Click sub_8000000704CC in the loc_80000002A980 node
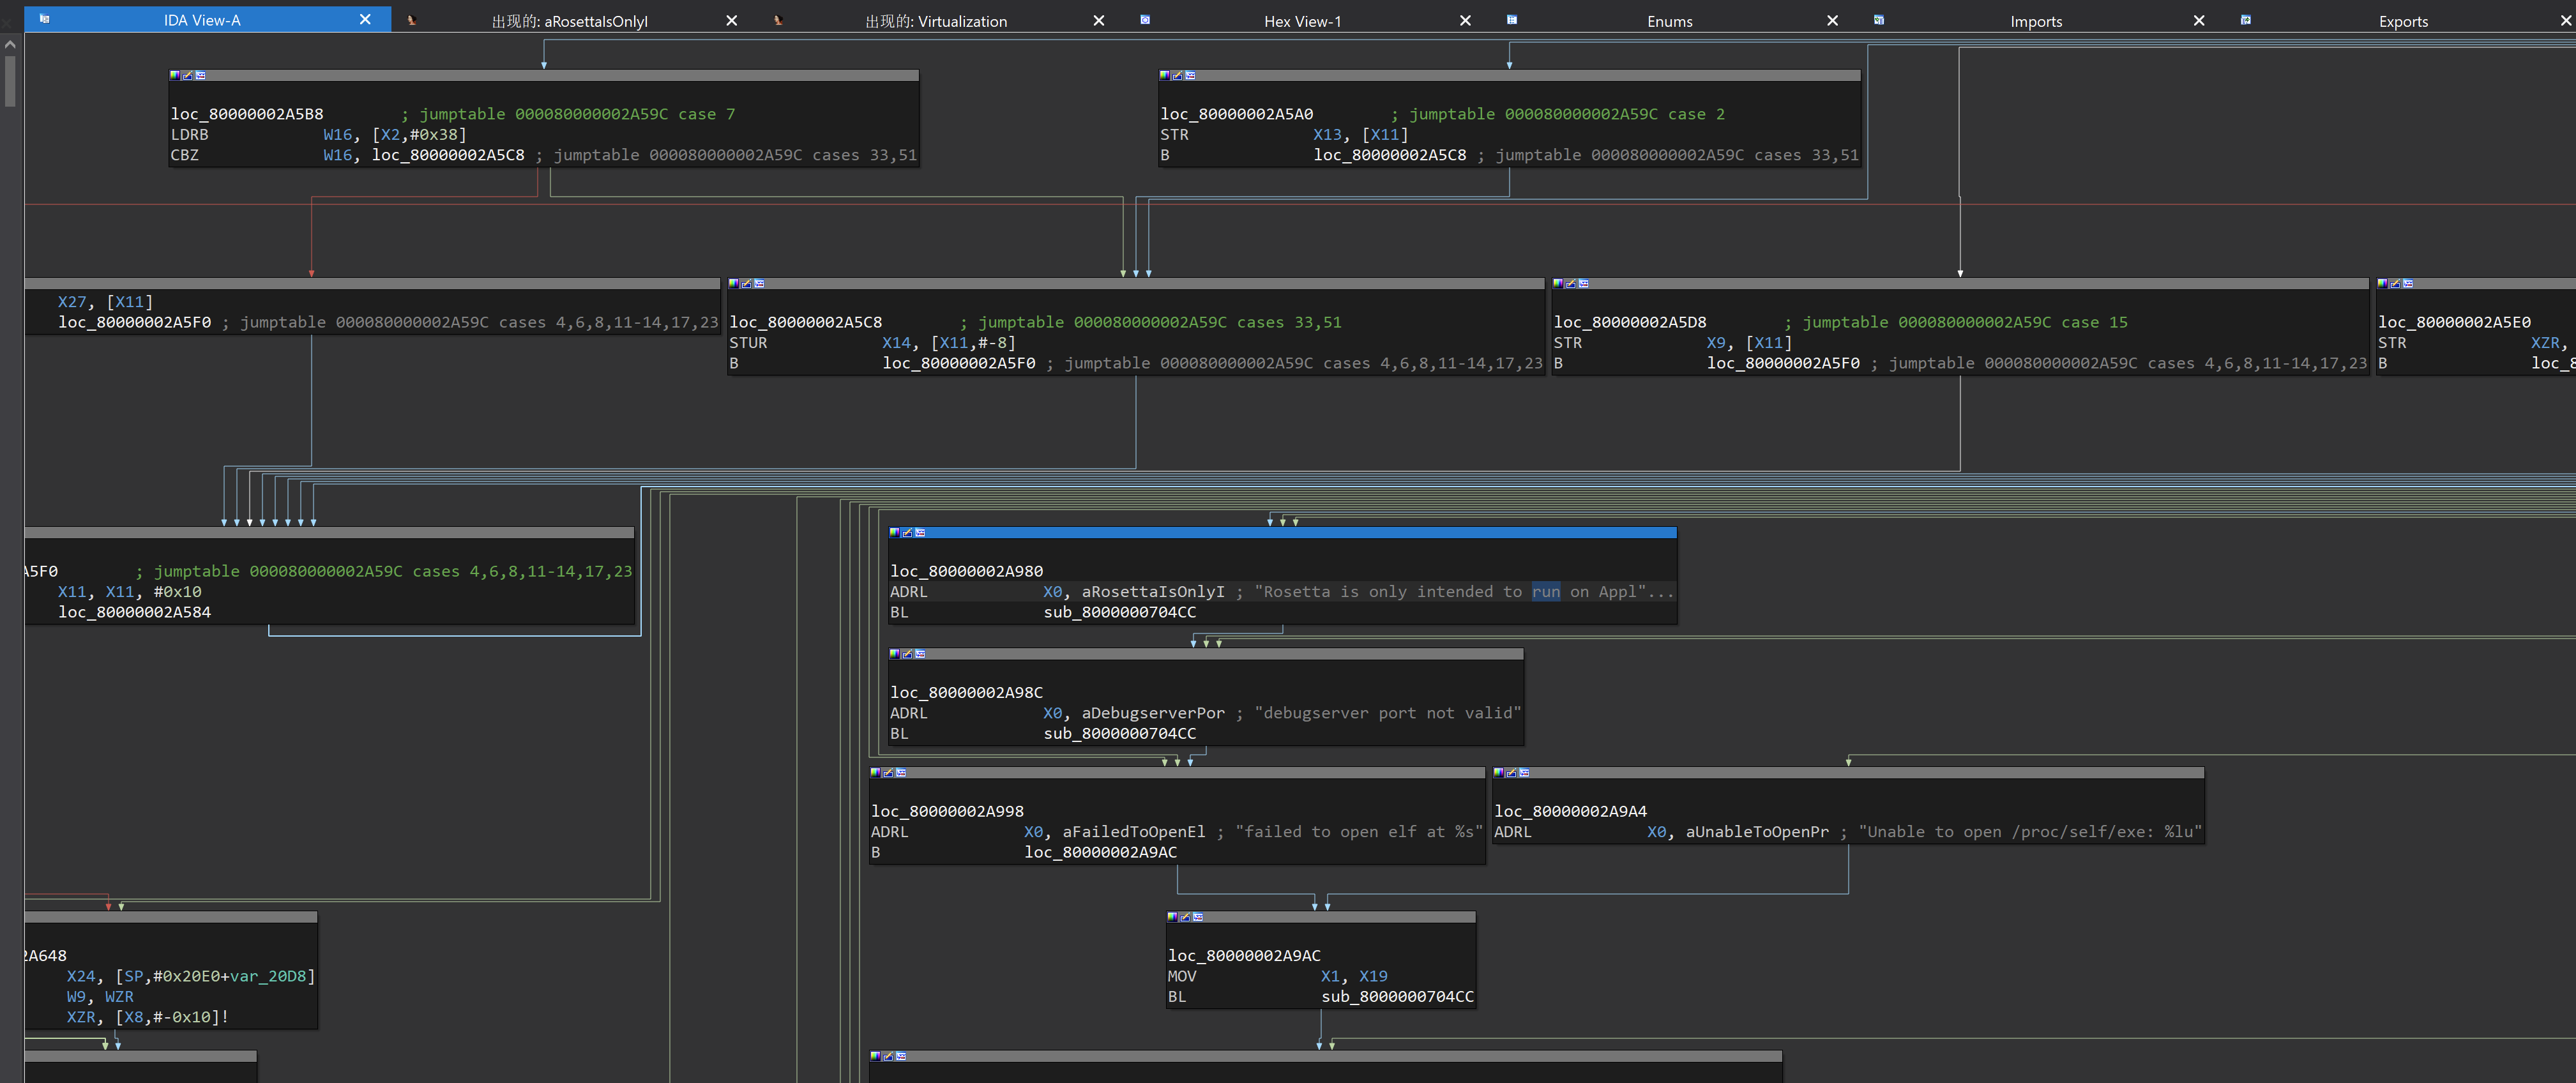Screen dimensions: 2576x1083 [x=1119, y=612]
